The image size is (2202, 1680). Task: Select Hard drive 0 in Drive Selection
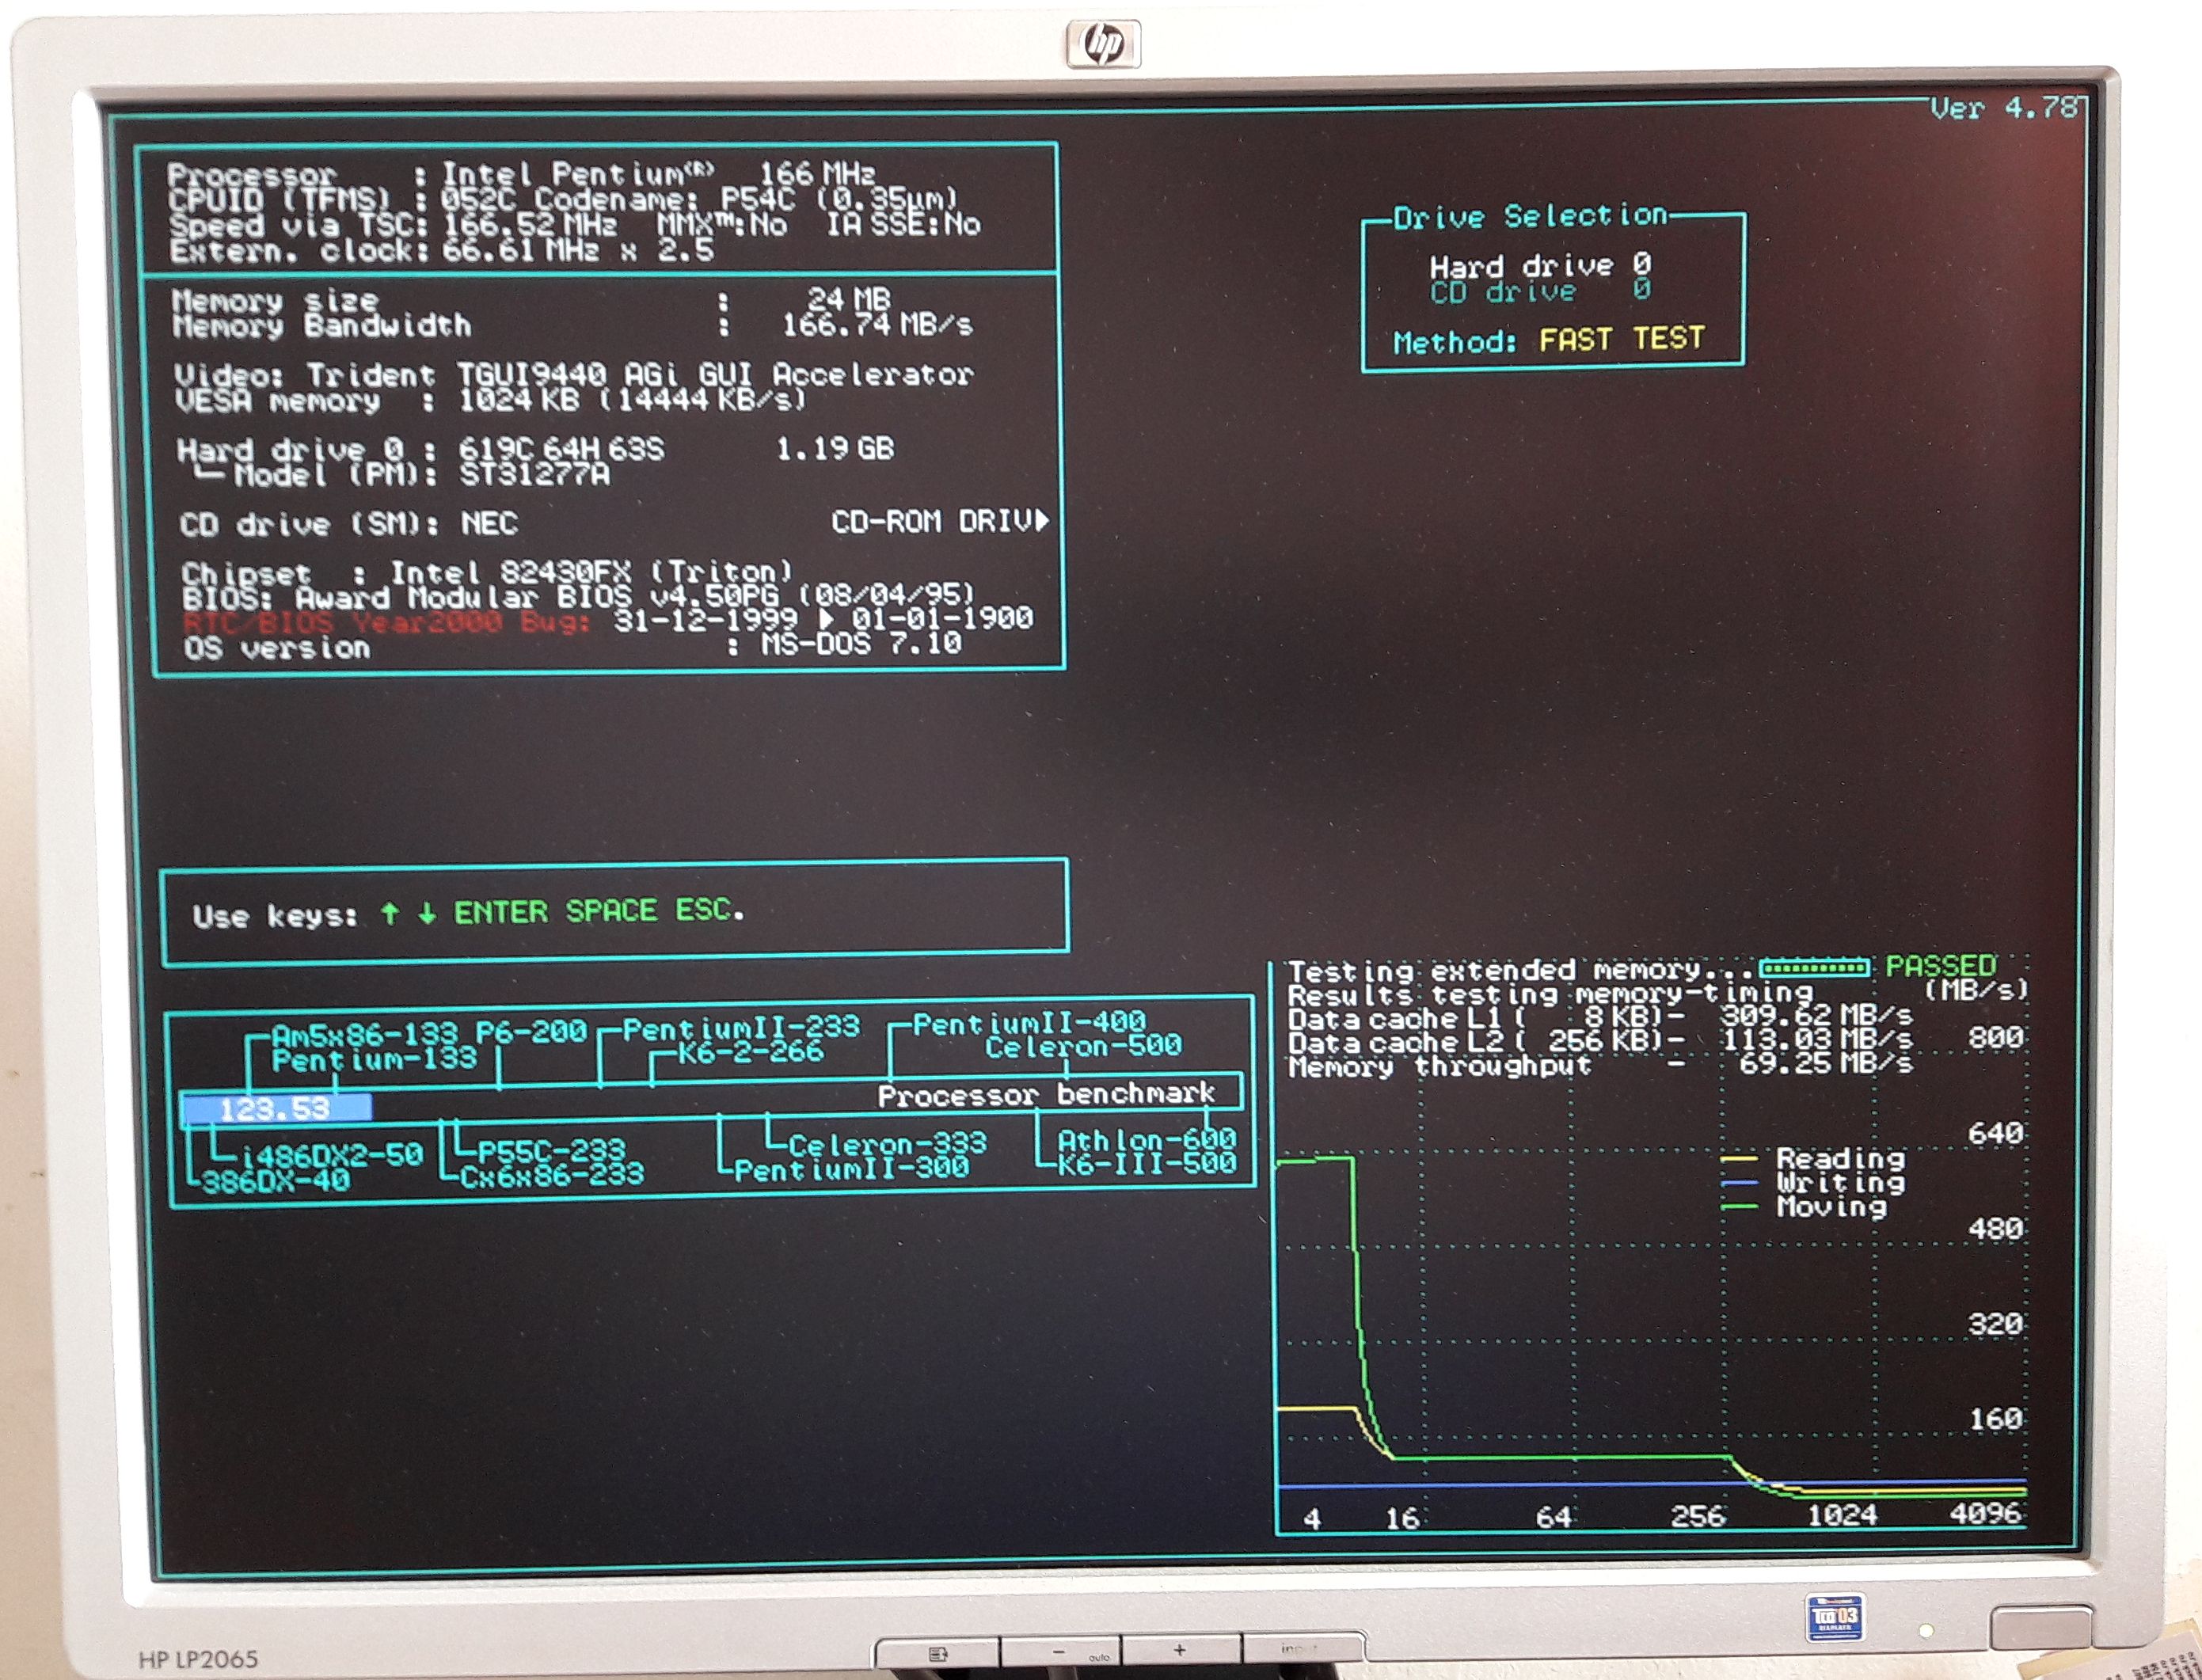point(1540,266)
